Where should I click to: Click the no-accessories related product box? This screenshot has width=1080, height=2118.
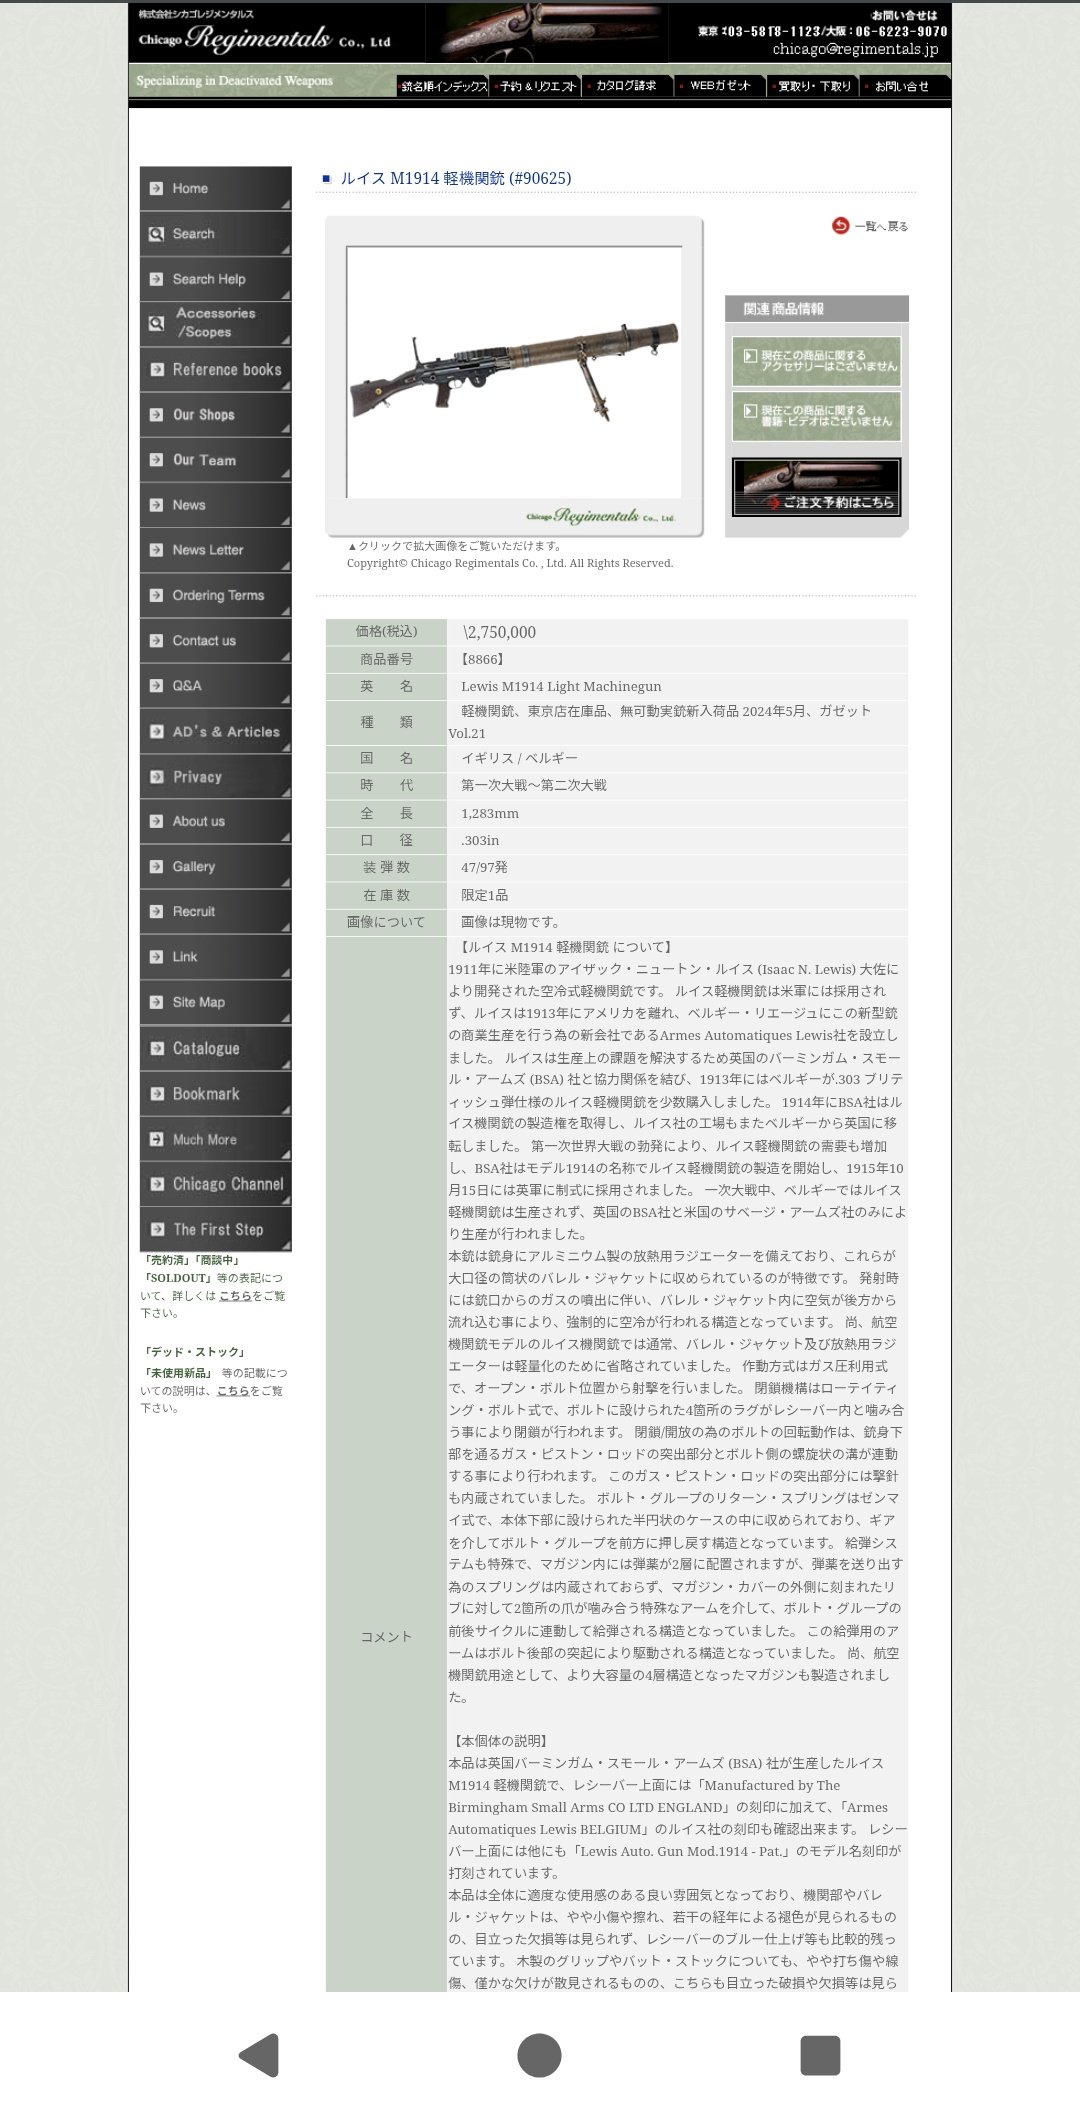click(816, 361)
